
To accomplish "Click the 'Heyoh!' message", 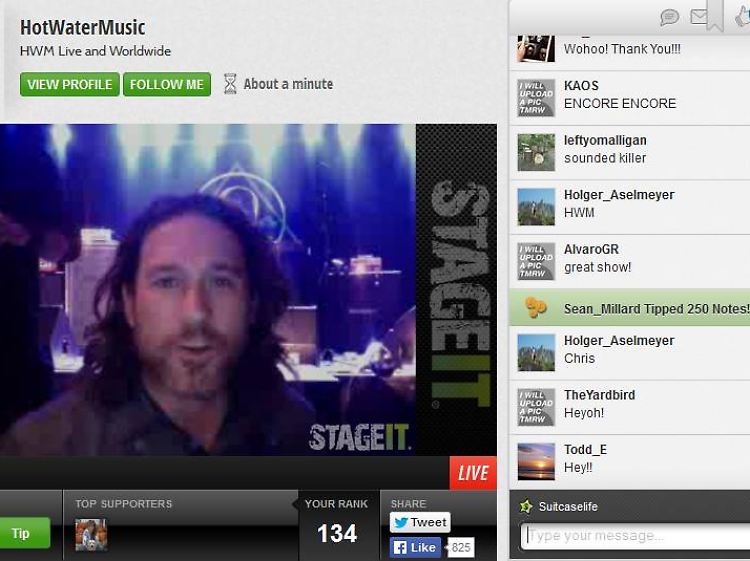I will pyautogui.click(x=584, y=413).
